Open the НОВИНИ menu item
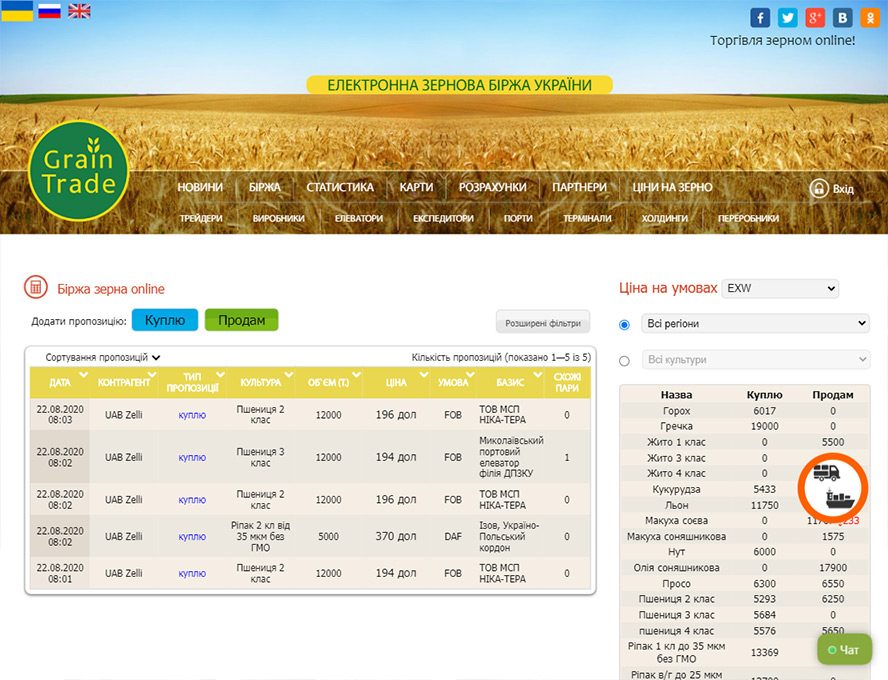The image size is (888, 680). 200,187
